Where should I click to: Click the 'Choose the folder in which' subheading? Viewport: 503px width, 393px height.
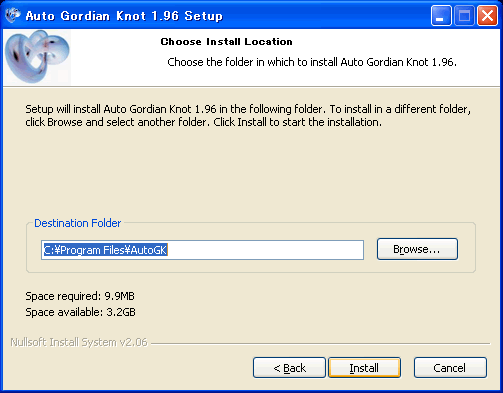pos(312,62)
